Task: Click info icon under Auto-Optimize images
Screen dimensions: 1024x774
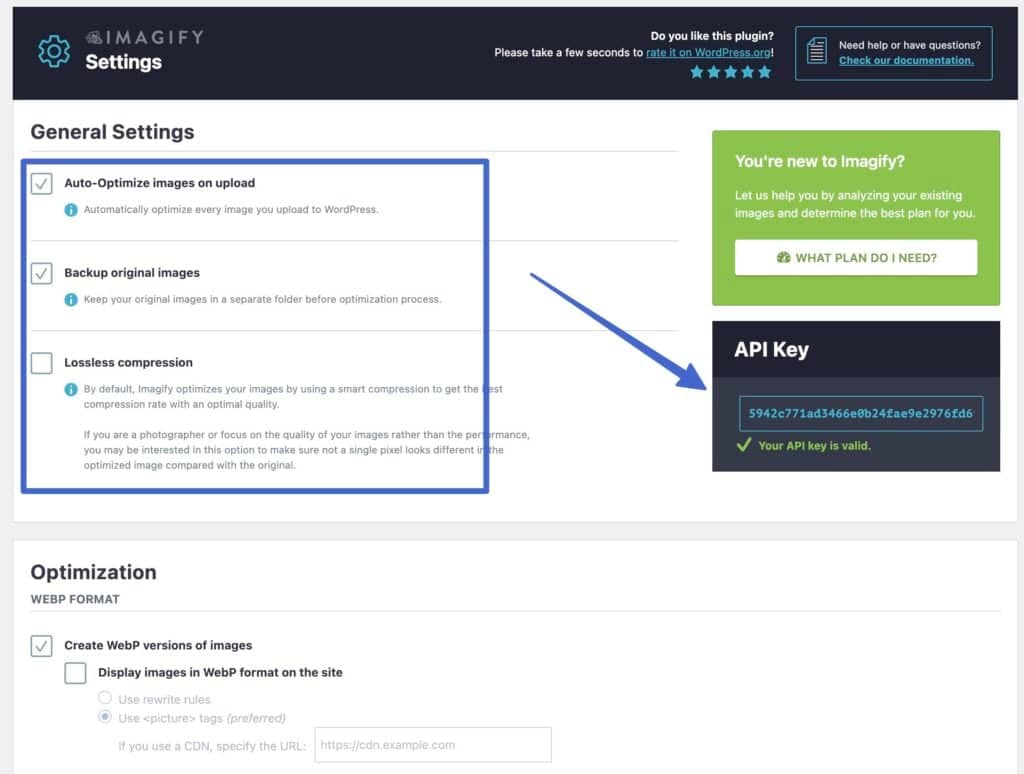Action: pyautogui.click(x=71, y=210)
